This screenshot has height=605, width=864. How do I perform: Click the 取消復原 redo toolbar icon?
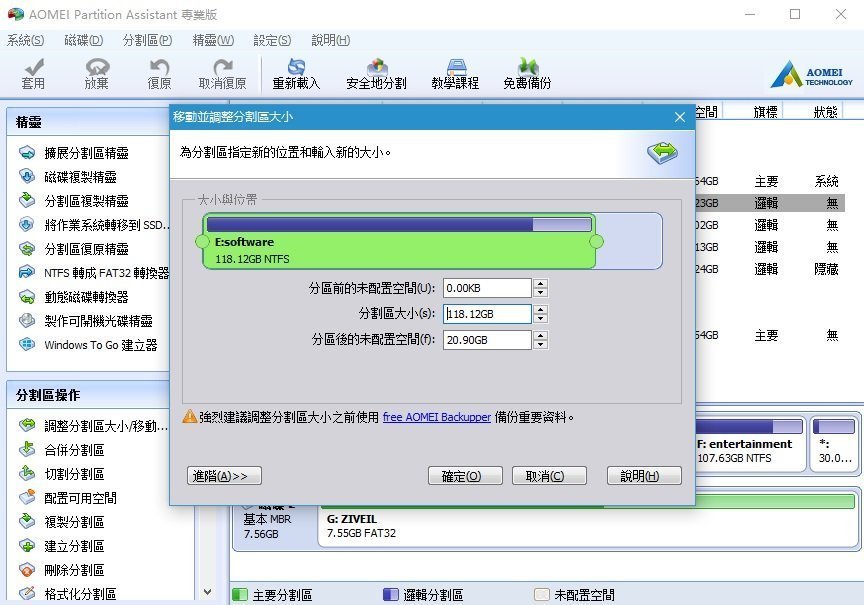click(x=223, y=67)
